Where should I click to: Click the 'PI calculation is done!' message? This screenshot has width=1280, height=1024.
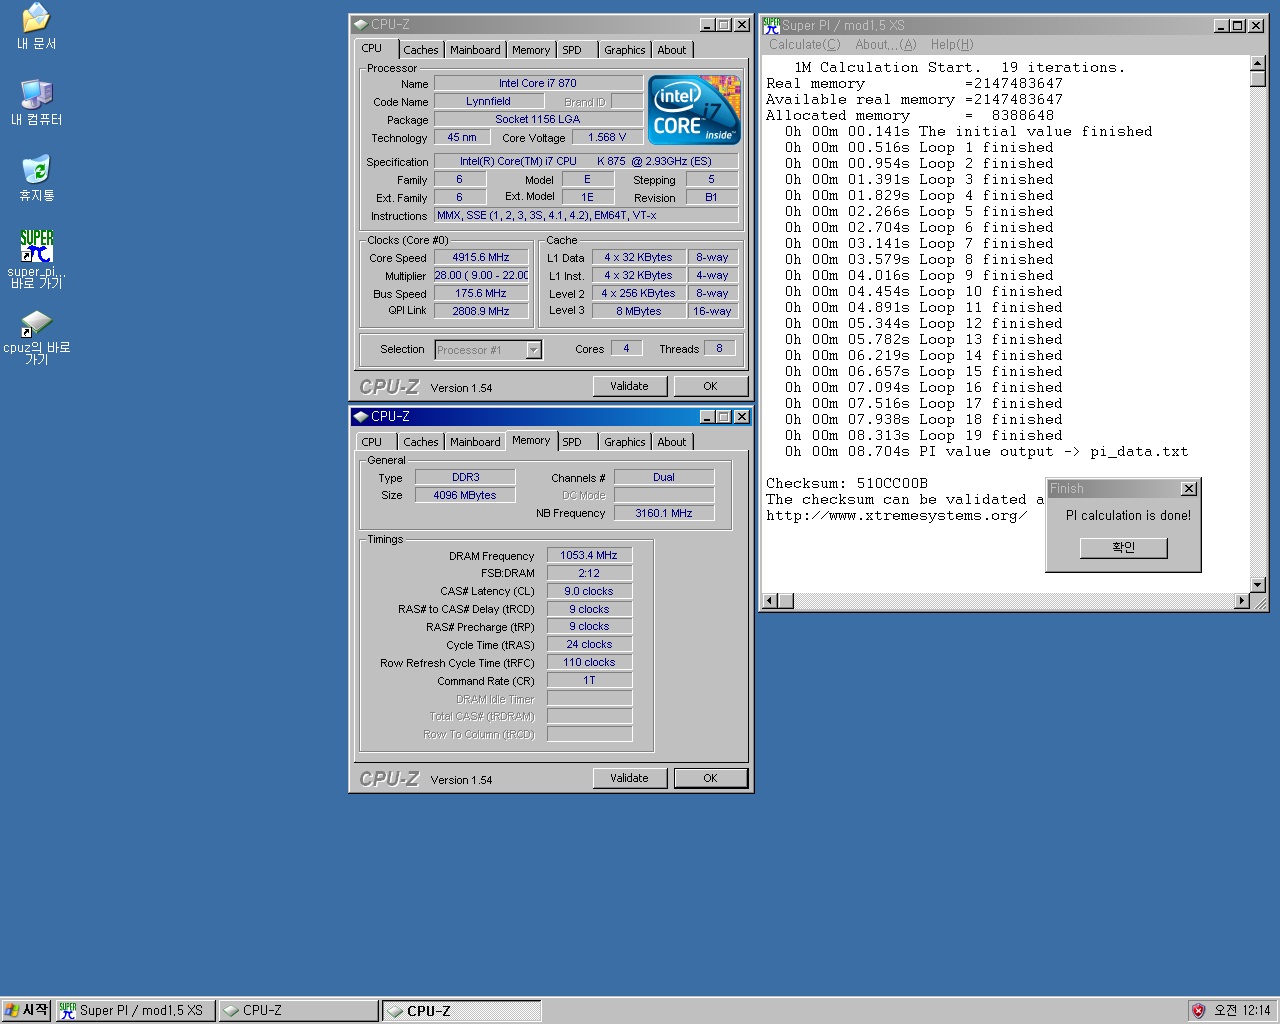click(x=1128, y=516)
